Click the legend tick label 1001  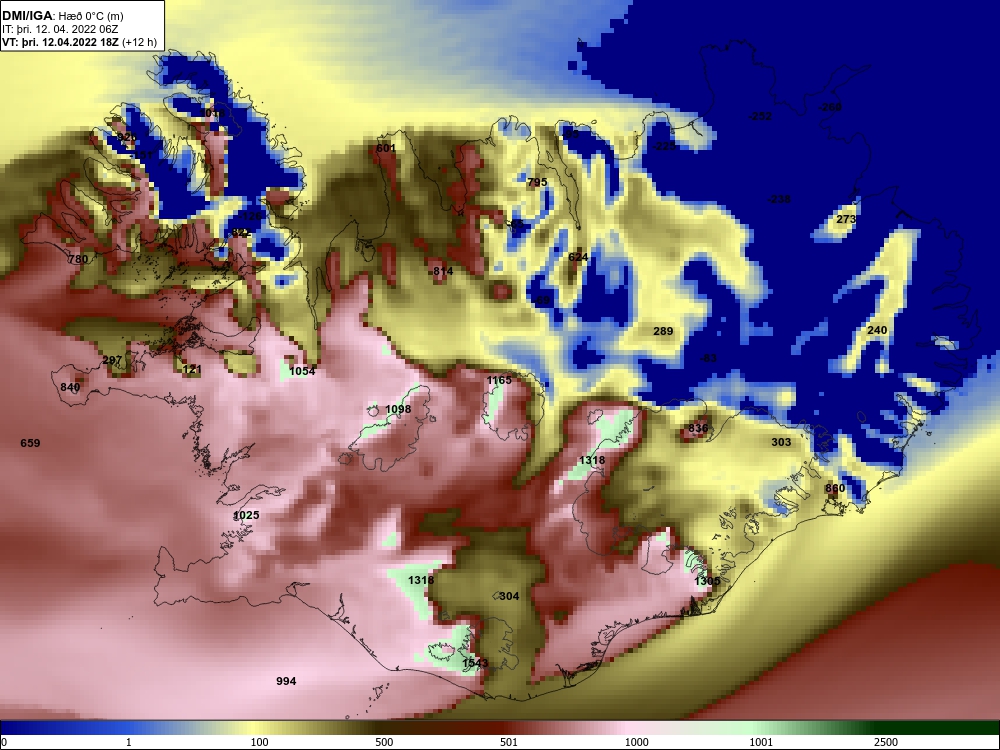[x=761, y=742]
